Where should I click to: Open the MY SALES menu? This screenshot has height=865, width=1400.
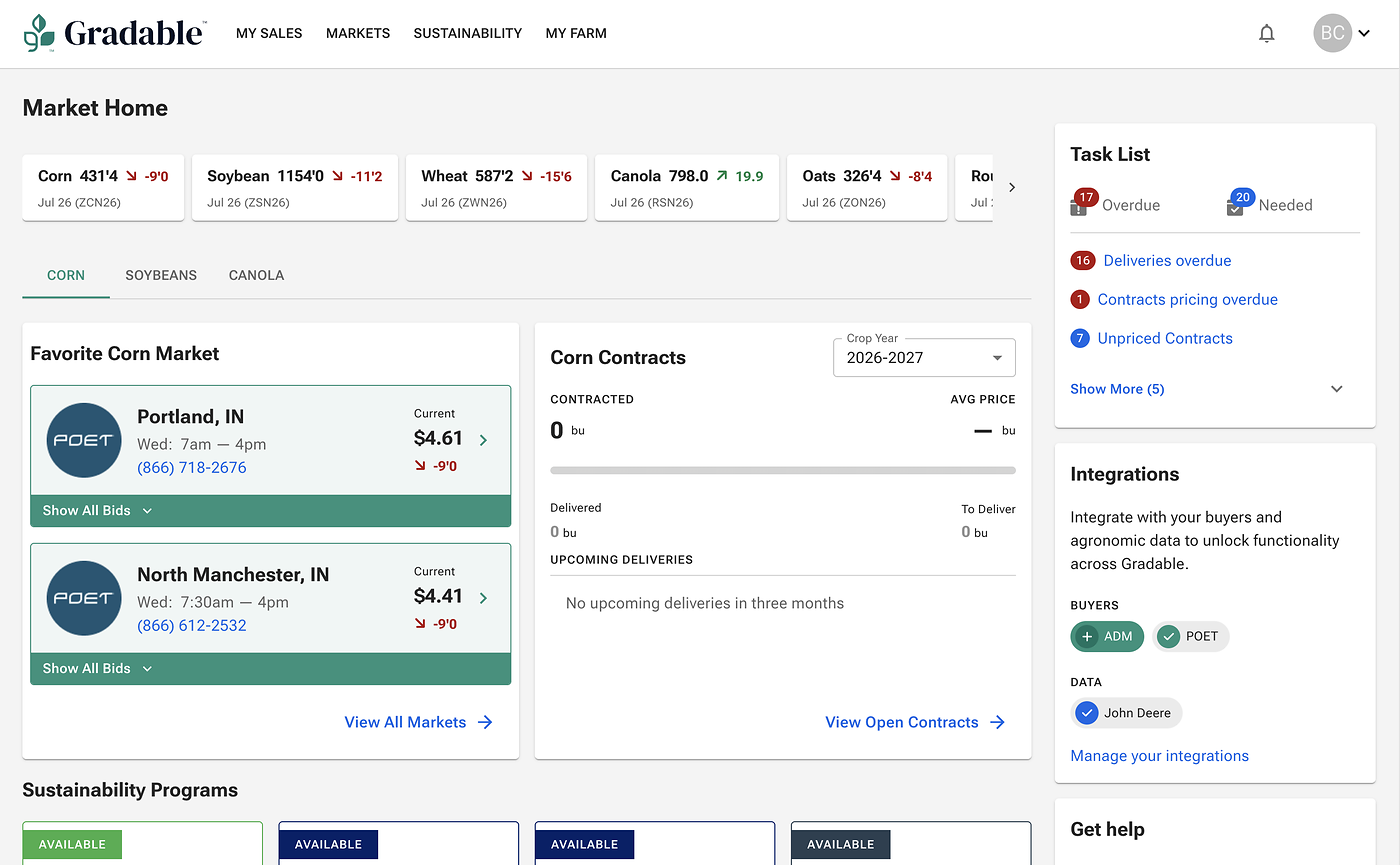[x=269, y=33]
